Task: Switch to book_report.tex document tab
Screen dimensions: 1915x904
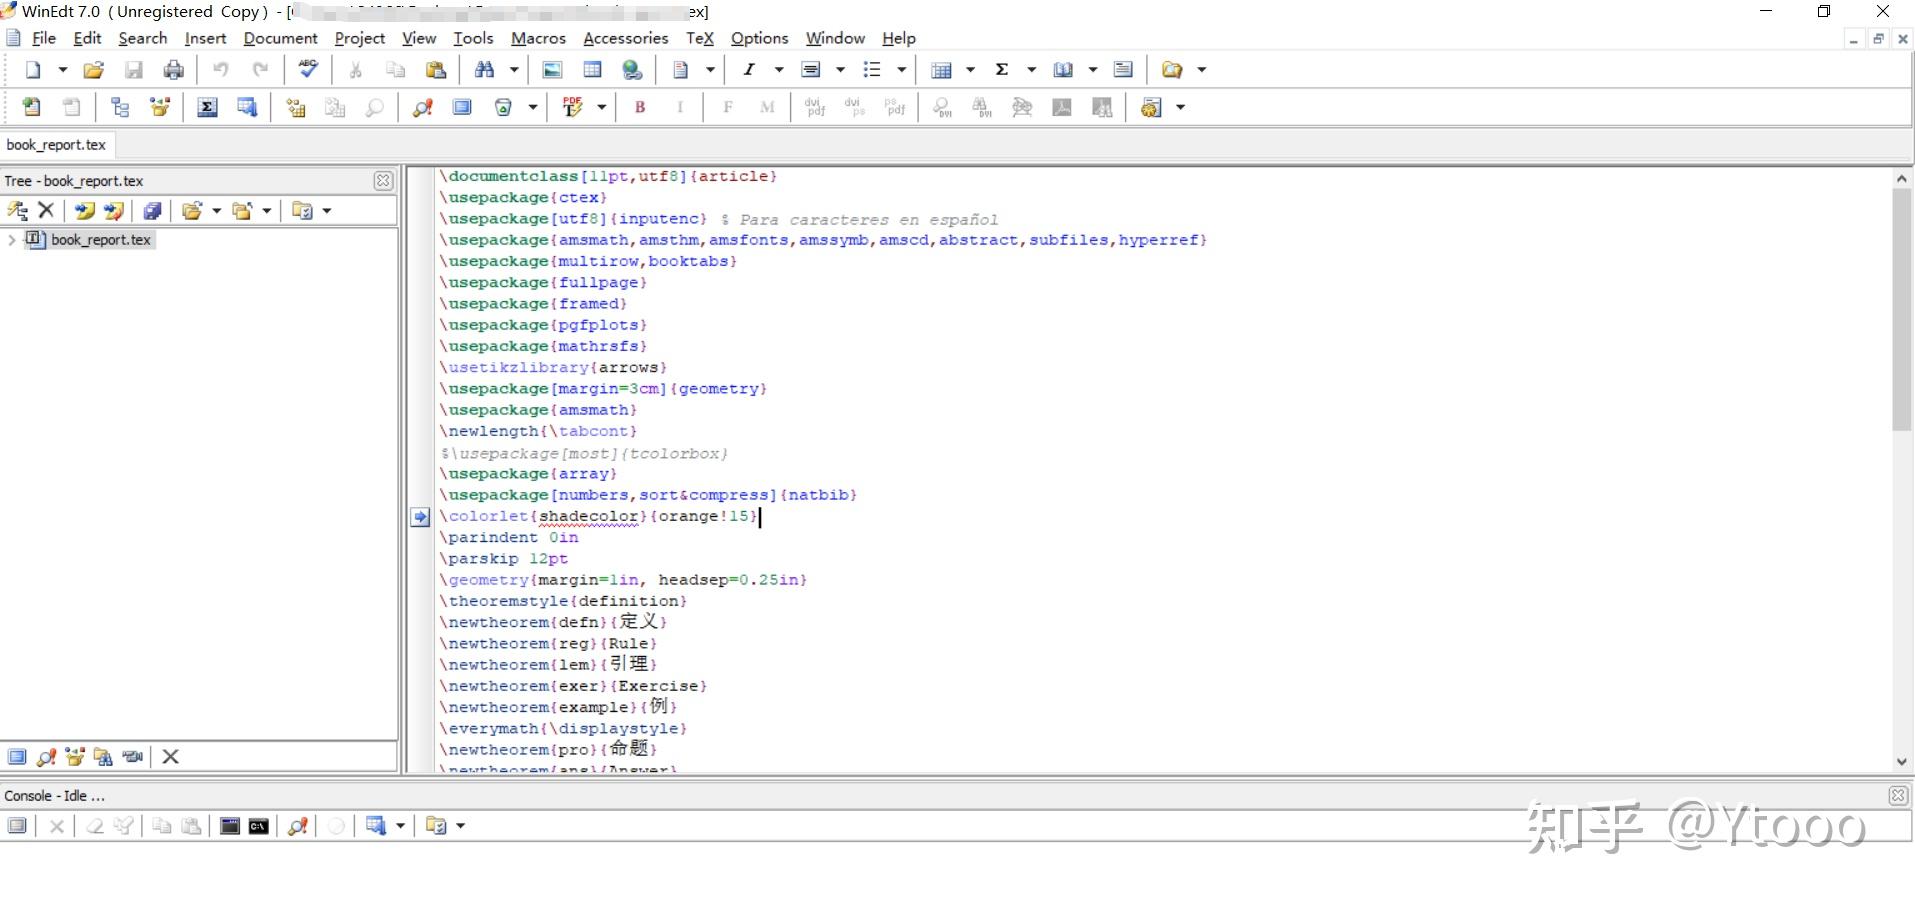Action: pos(56,145)
